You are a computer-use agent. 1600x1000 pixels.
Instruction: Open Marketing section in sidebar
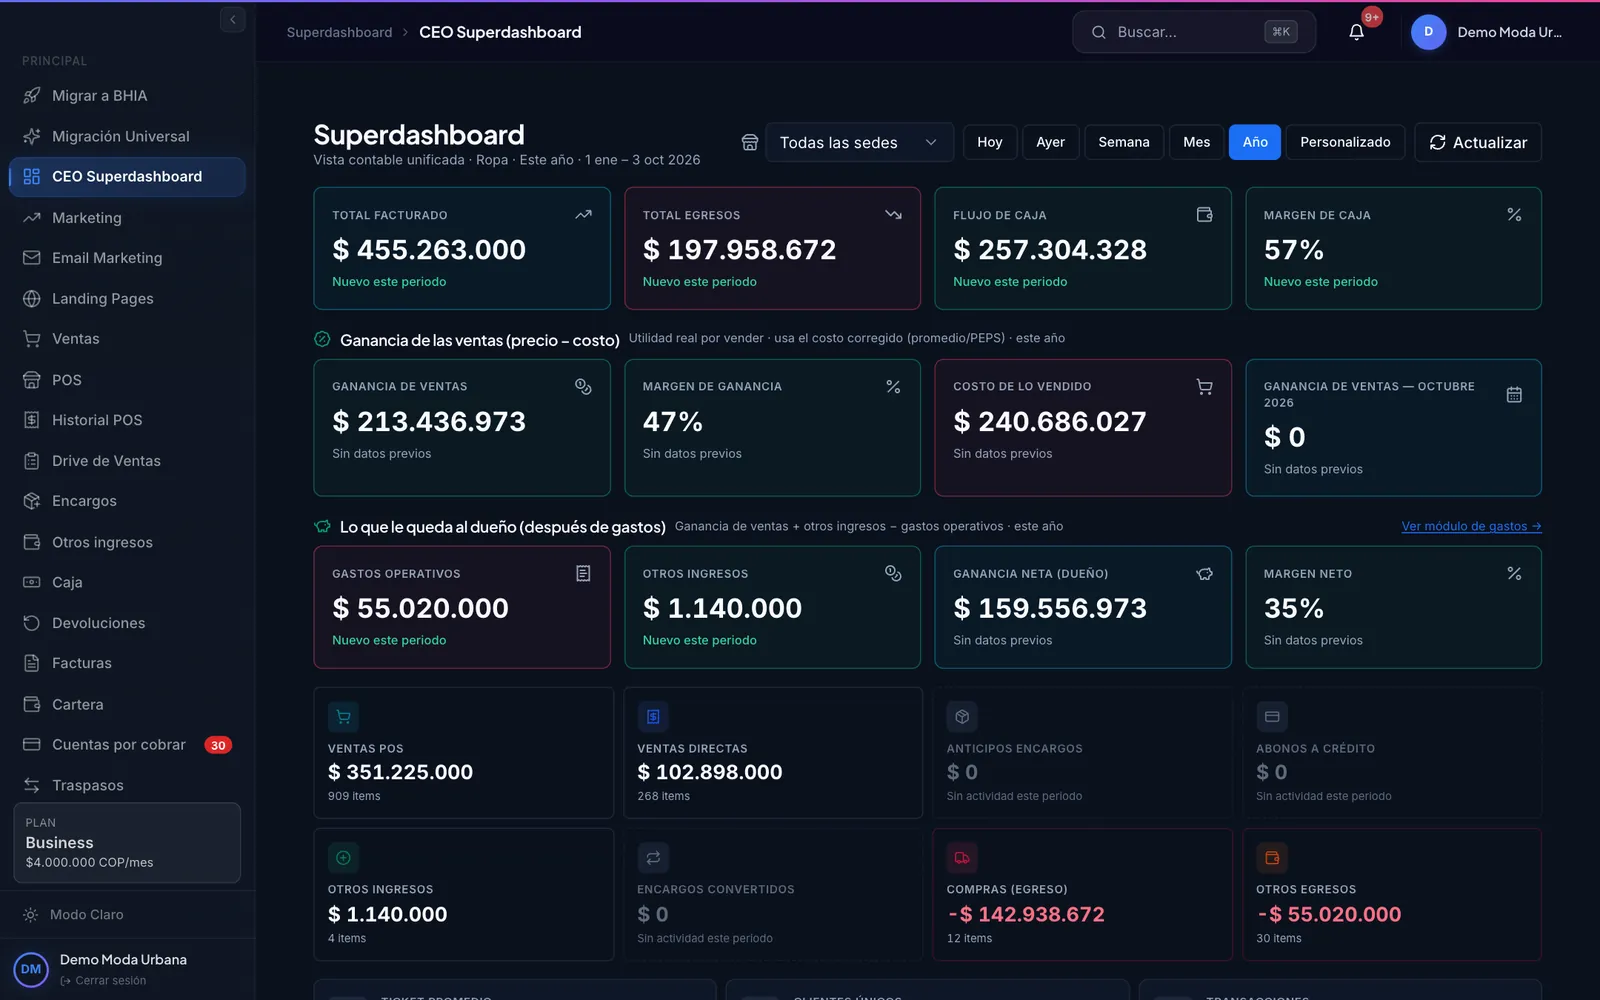pyautogui.click(x=127, y=218)
